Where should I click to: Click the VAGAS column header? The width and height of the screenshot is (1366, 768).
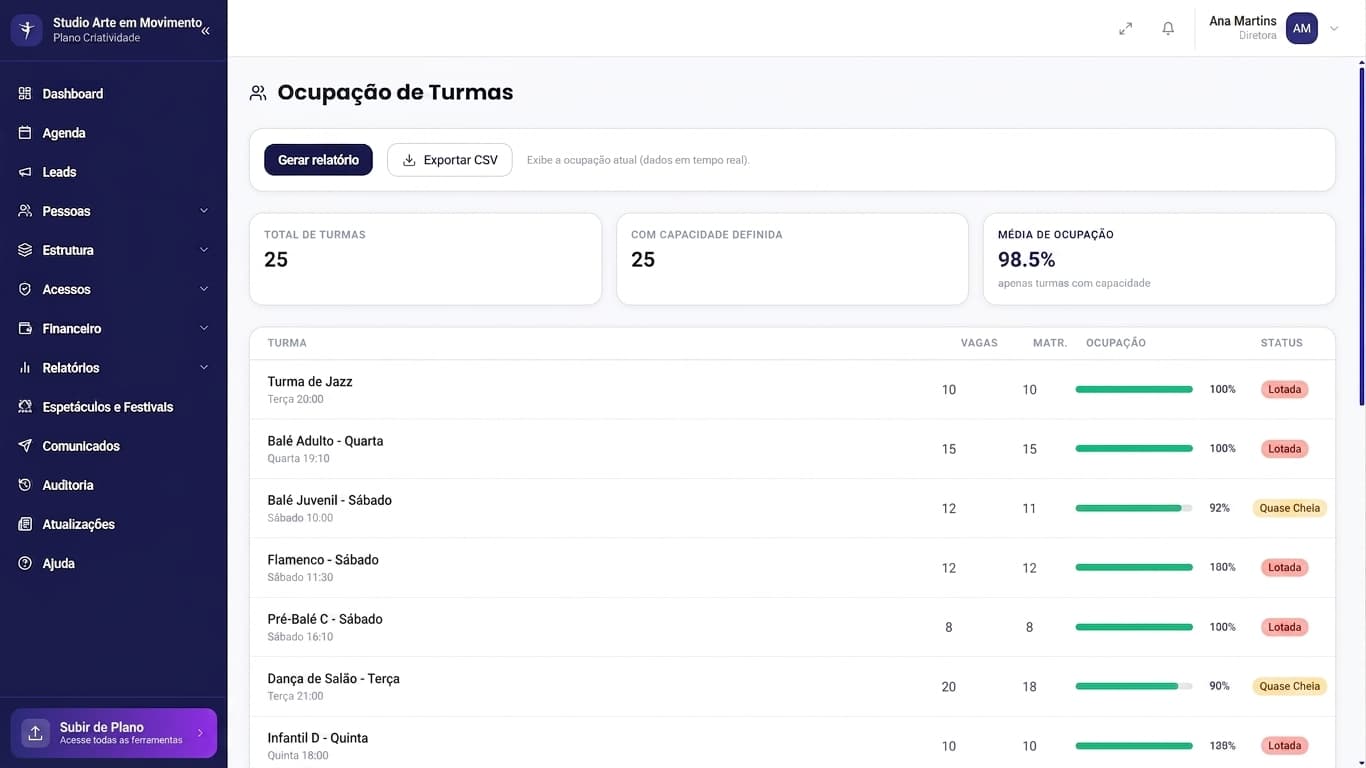[x=979, y=343]
